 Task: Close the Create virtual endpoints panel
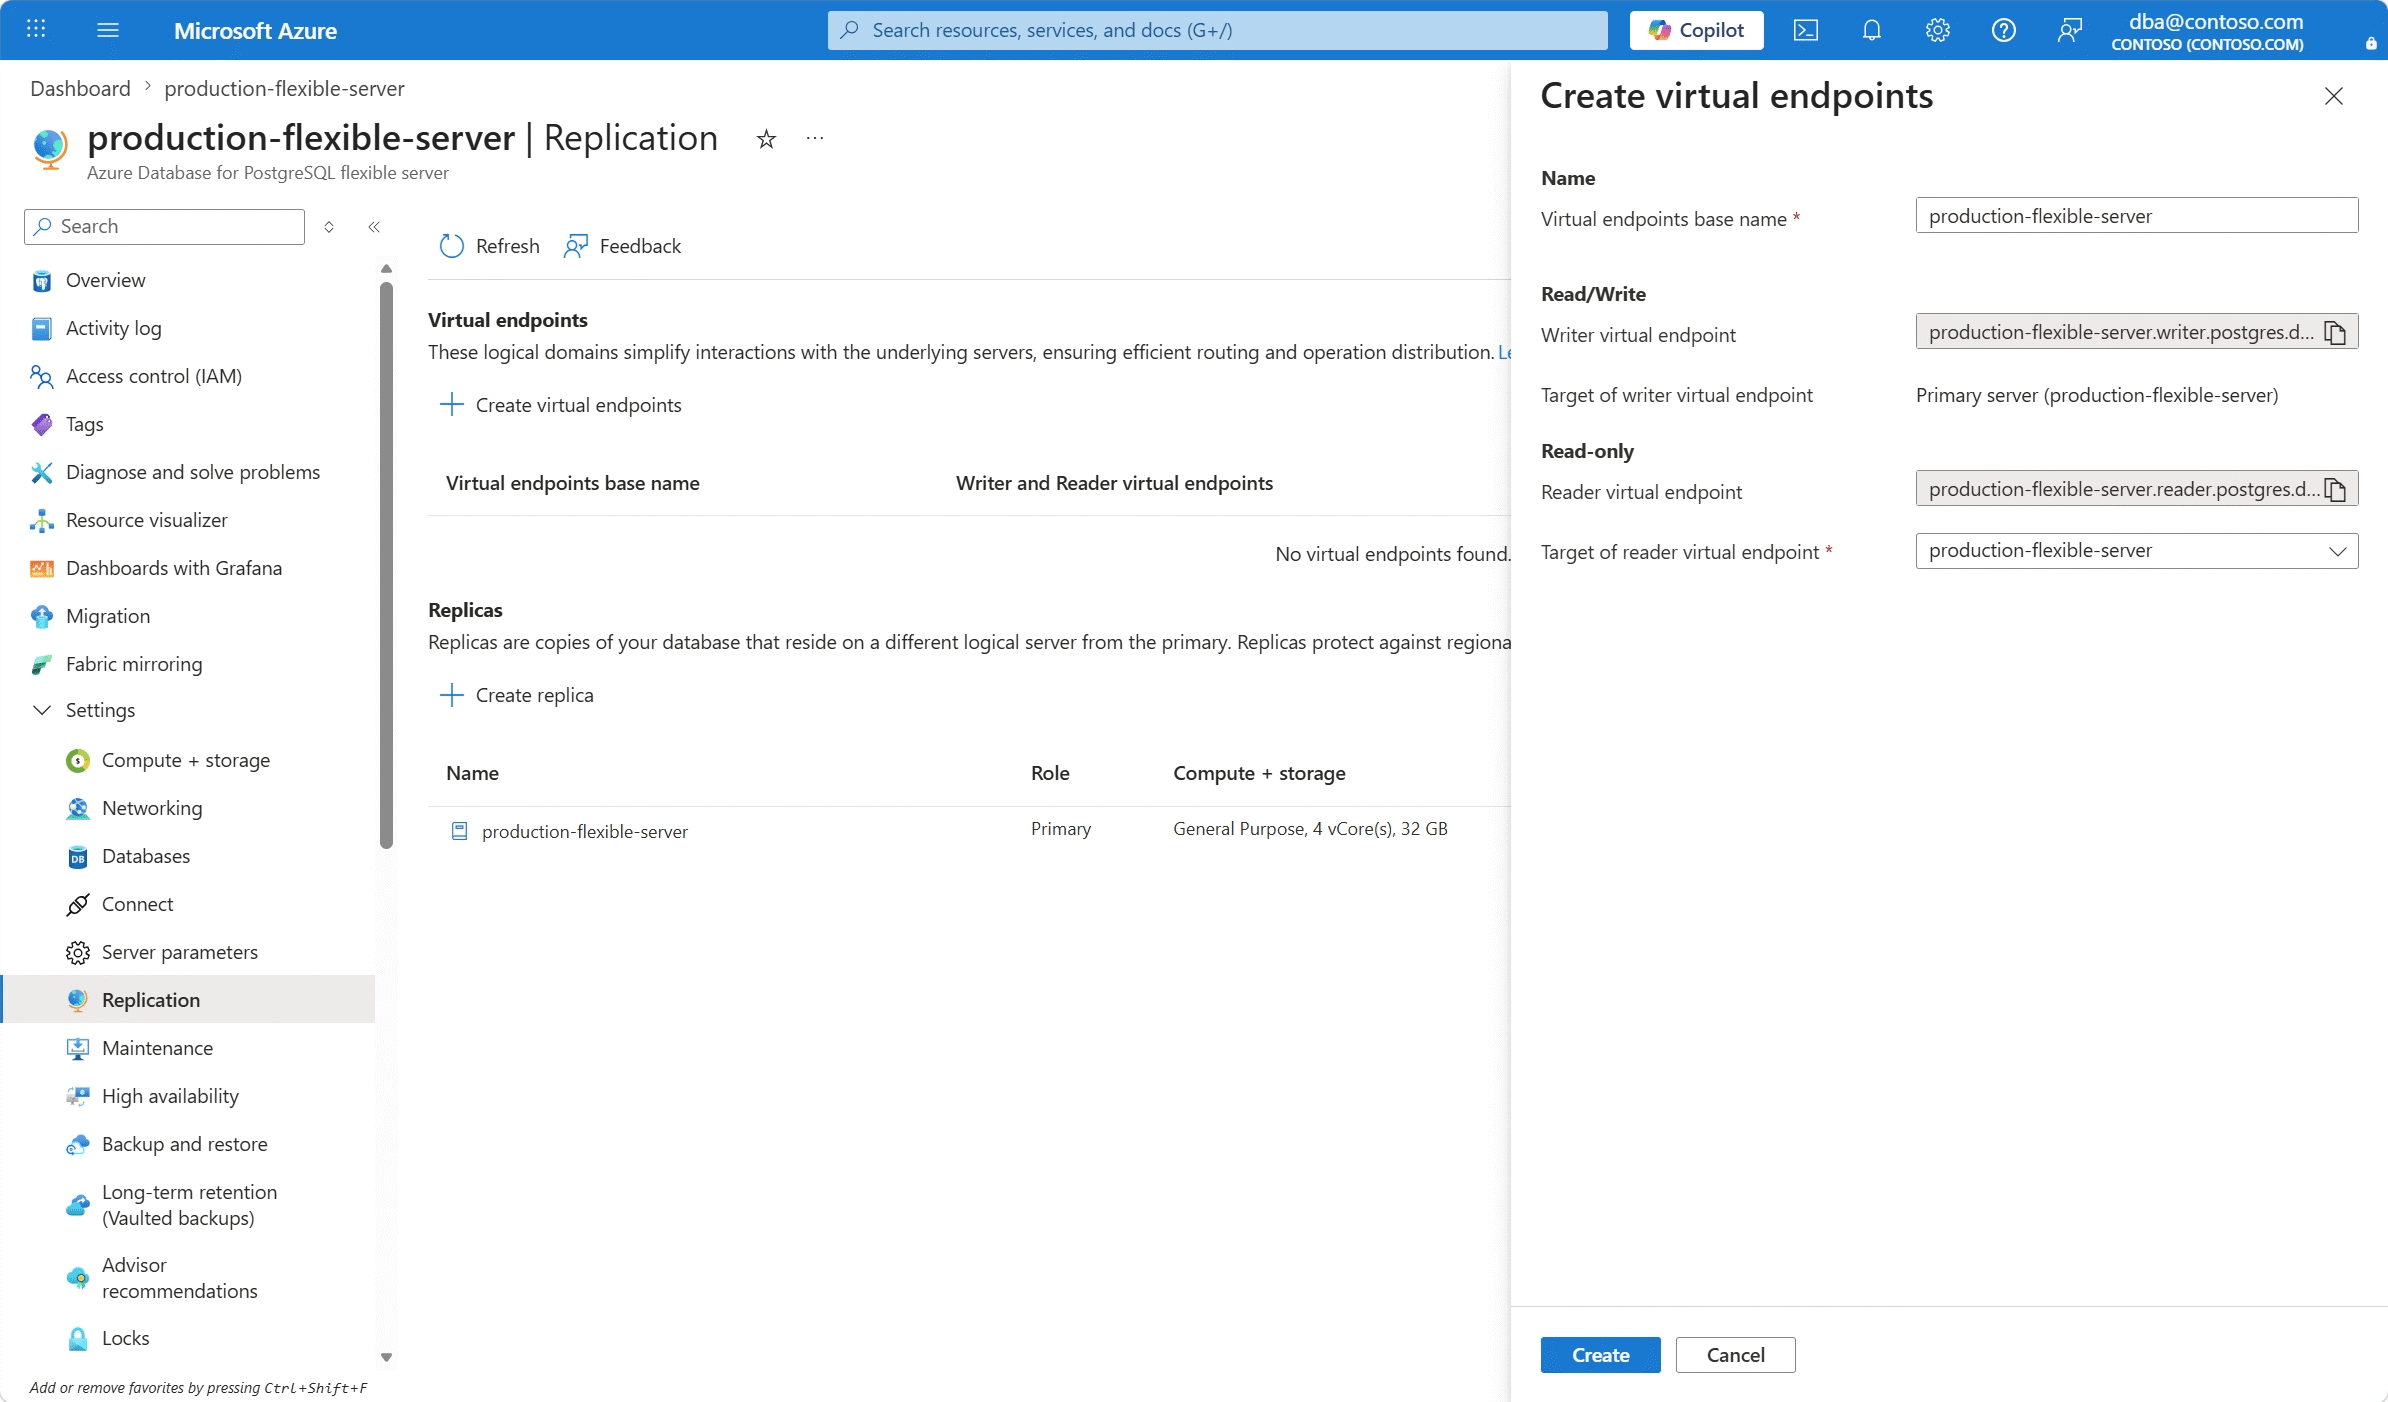point(2334,96)
